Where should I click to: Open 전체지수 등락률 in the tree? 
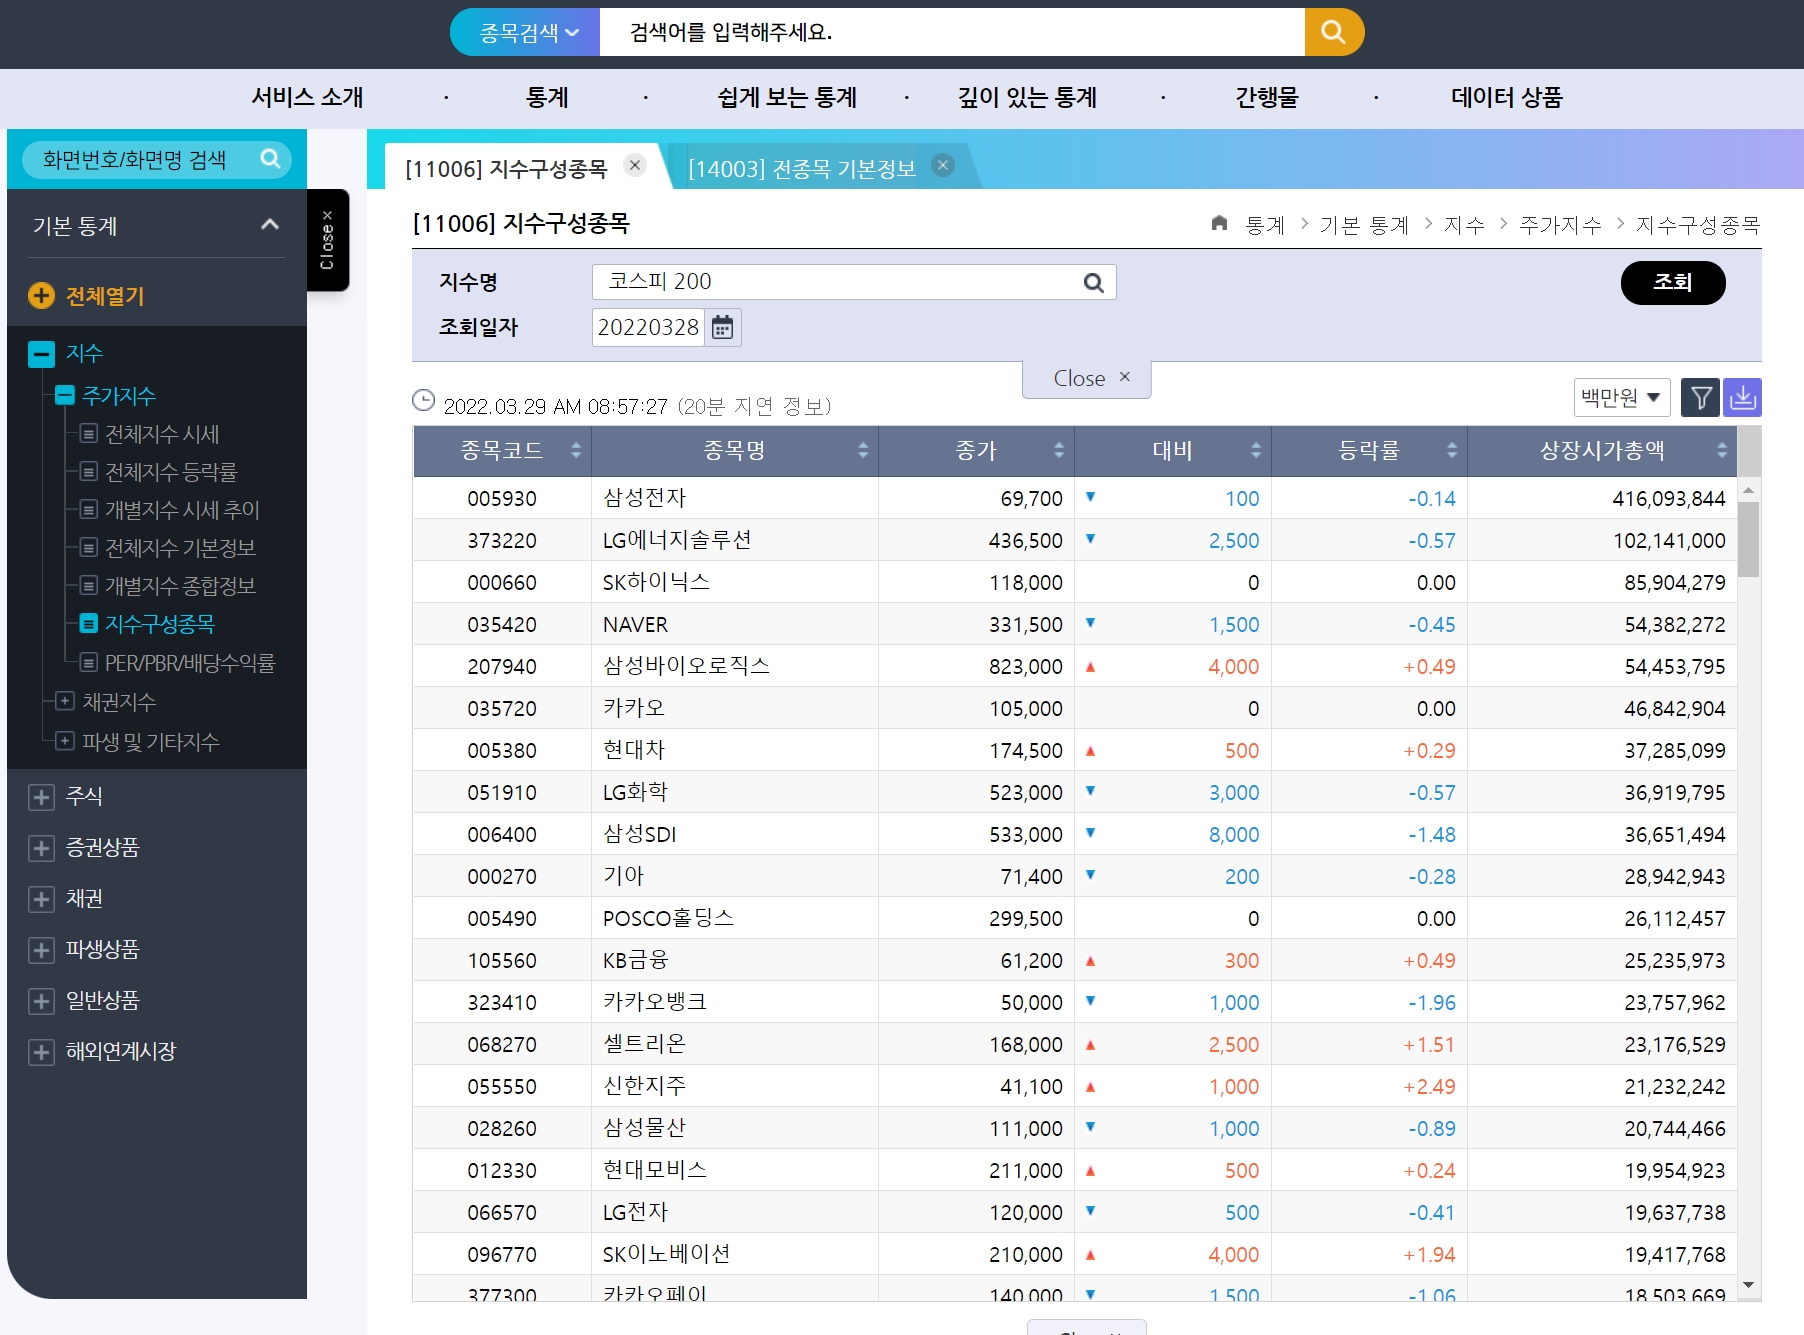pyautogui.click(x=171, y=471)
